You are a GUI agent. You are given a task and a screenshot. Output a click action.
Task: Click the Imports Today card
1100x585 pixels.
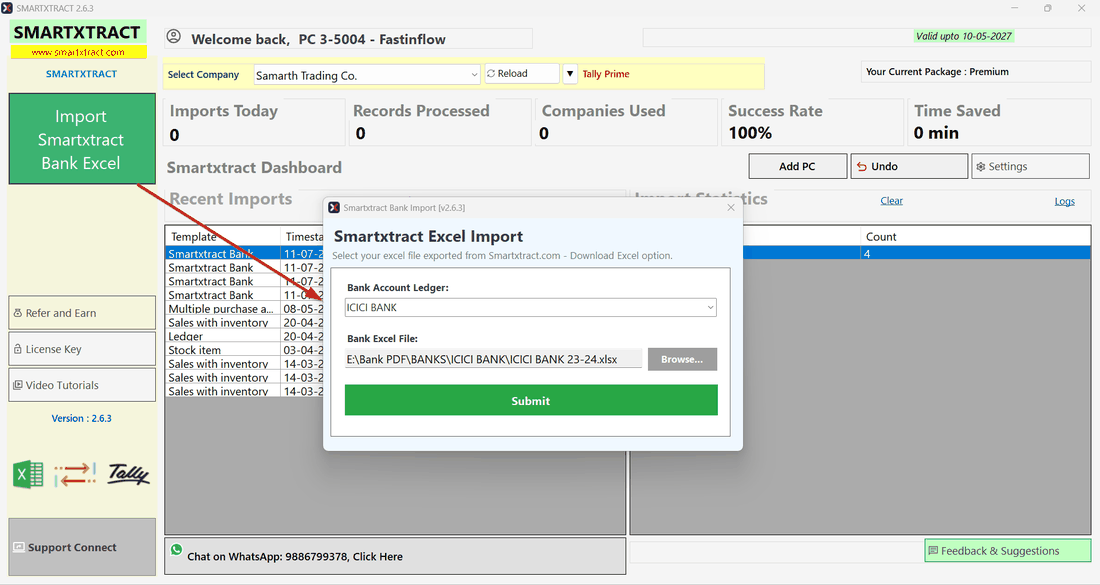click(254, 122)
